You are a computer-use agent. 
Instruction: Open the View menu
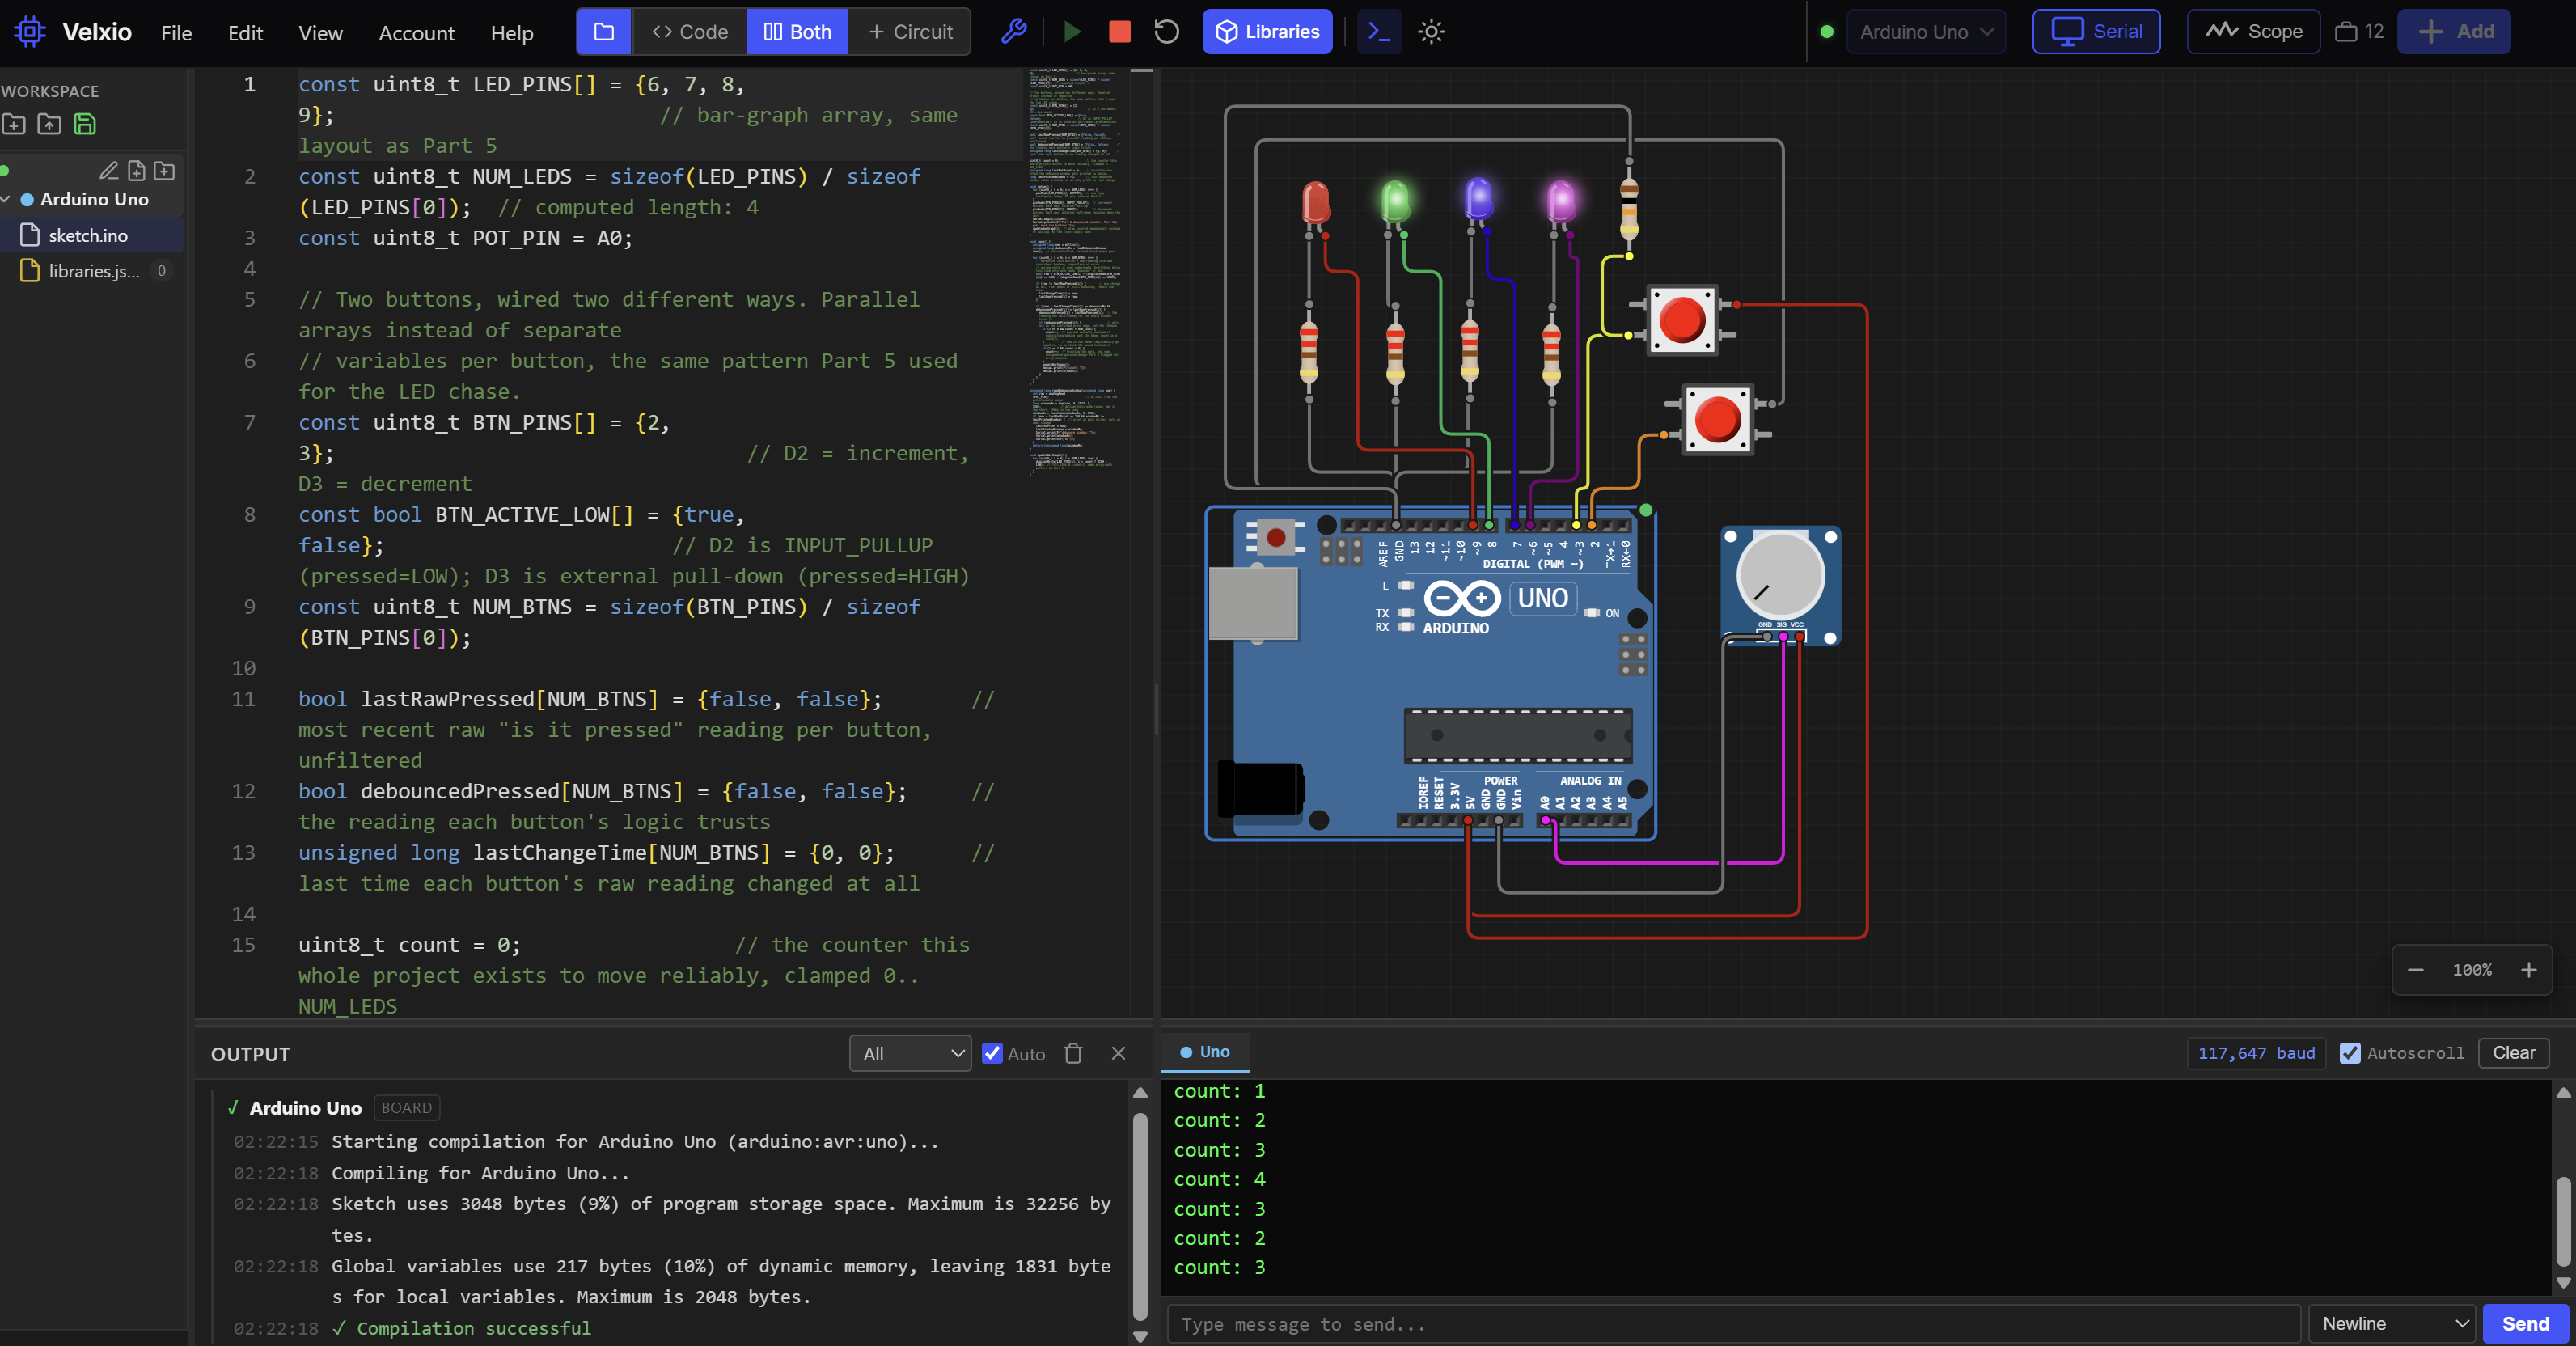coord(320,32)
